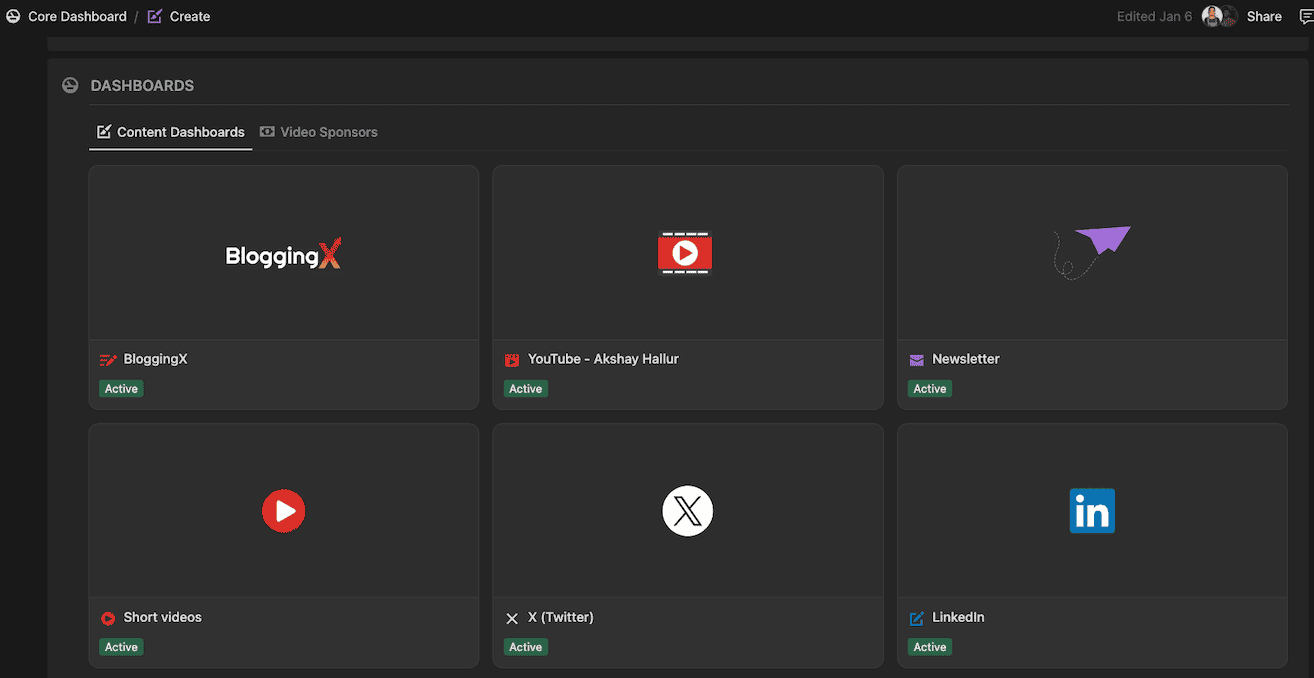Click the large LinkedIn logo cover
This screenshot has height=678, width=1314.
pyautogui.click(x=1092, y=511)
